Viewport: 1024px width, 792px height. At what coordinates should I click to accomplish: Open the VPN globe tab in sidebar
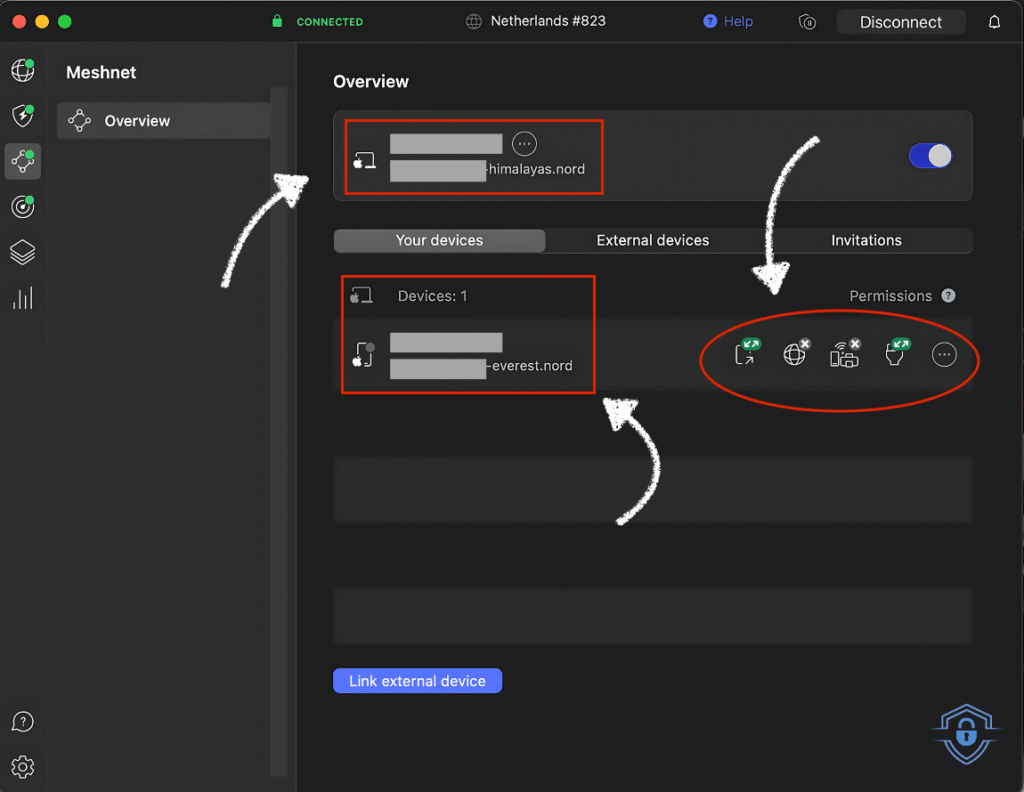point(23,70)
